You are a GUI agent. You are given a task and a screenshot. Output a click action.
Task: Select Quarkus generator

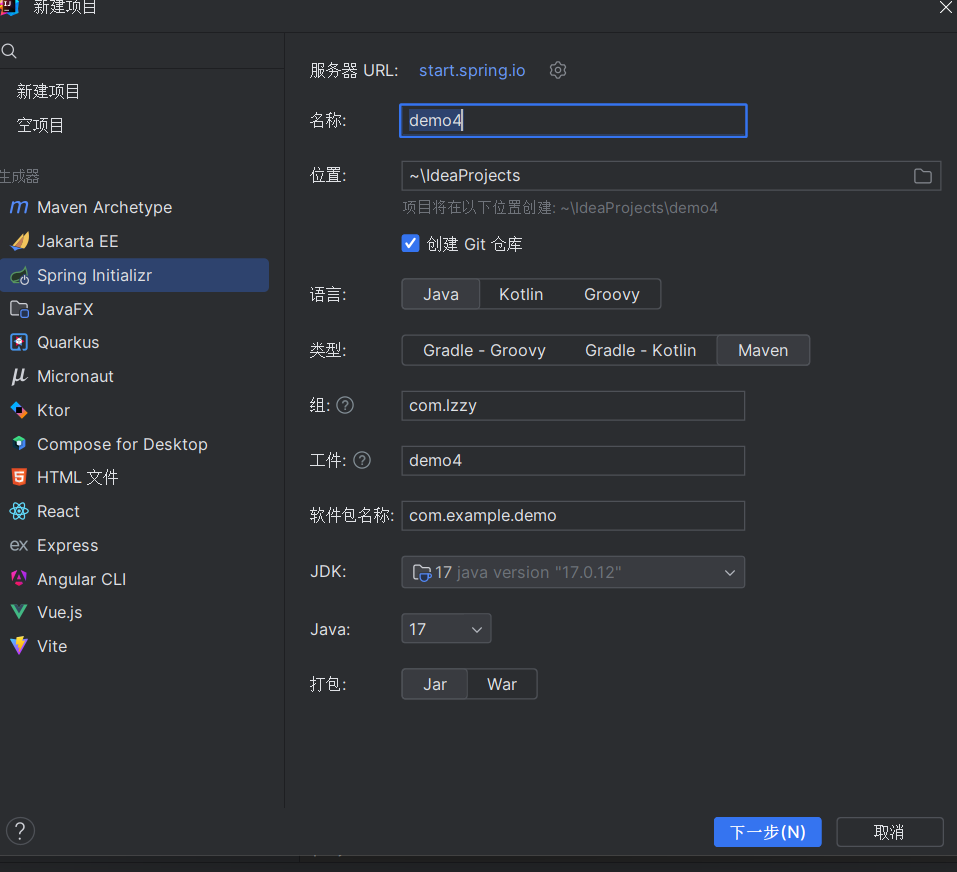click(x=134, y=342)
